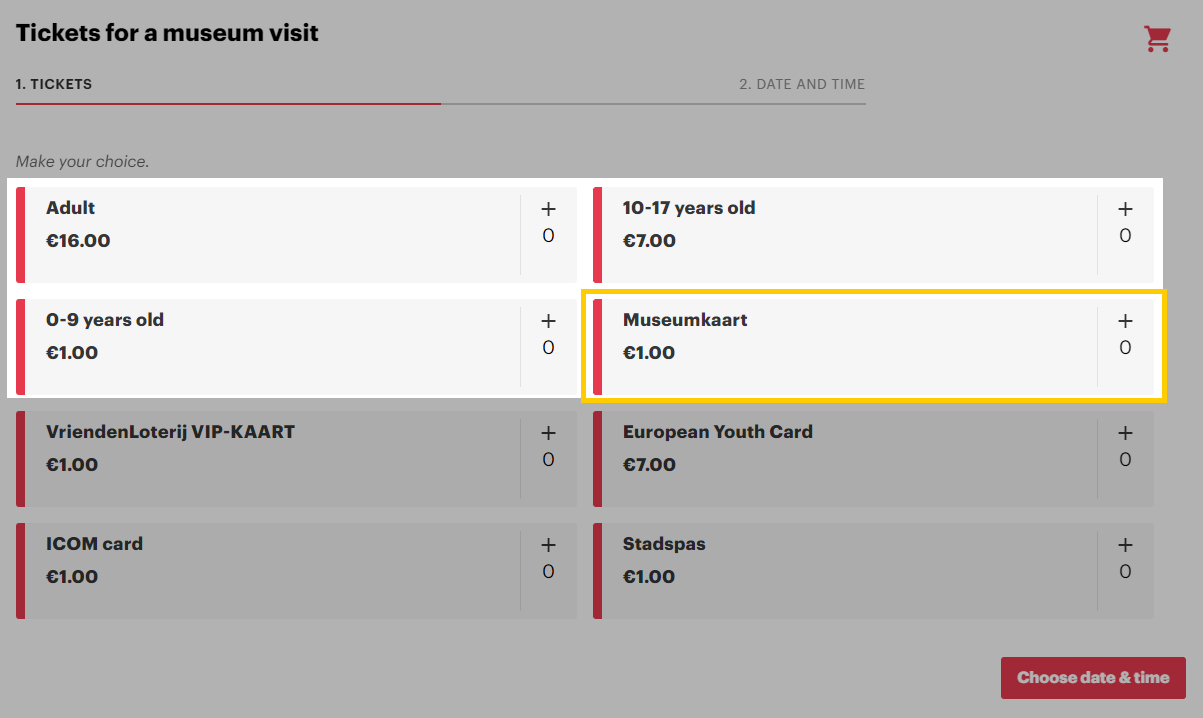The width and height of the screenshot is (1203, 718).
Task: Add a 0-9 years old ticket
Action: coord(548,321)
